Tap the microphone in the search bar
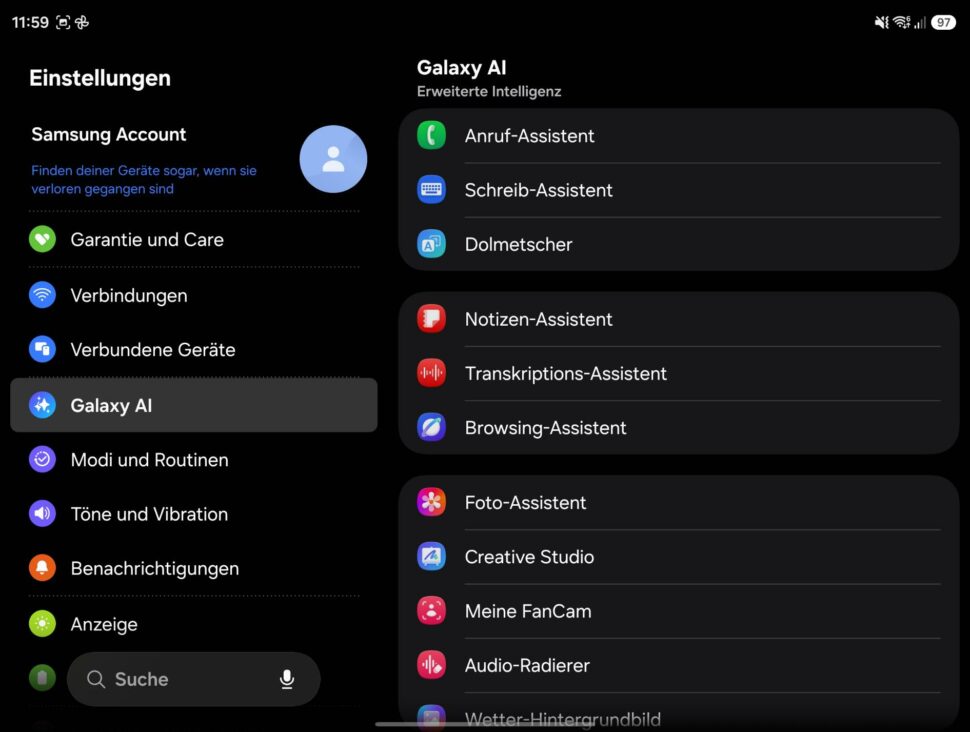Screen dimensions: 970x732 286,679
